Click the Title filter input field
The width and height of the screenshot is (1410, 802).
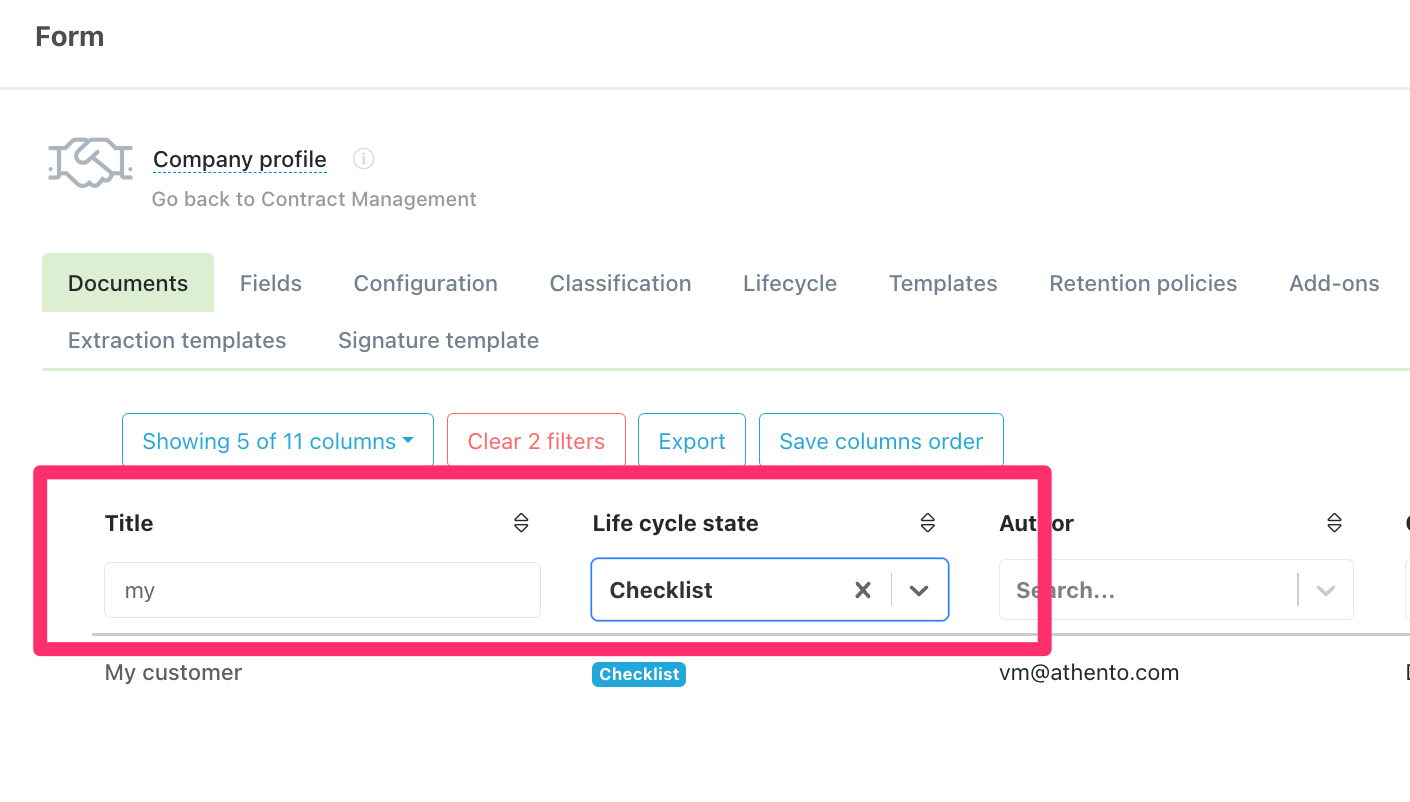322,590
